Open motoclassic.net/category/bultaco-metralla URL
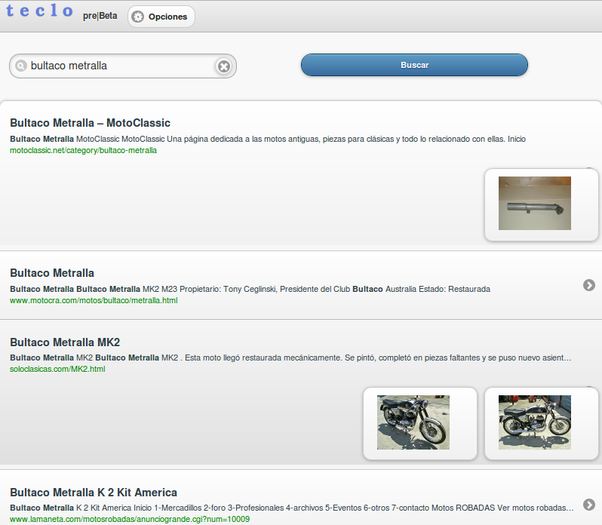Viewport: 602px width, 525px height. (83, 150)
